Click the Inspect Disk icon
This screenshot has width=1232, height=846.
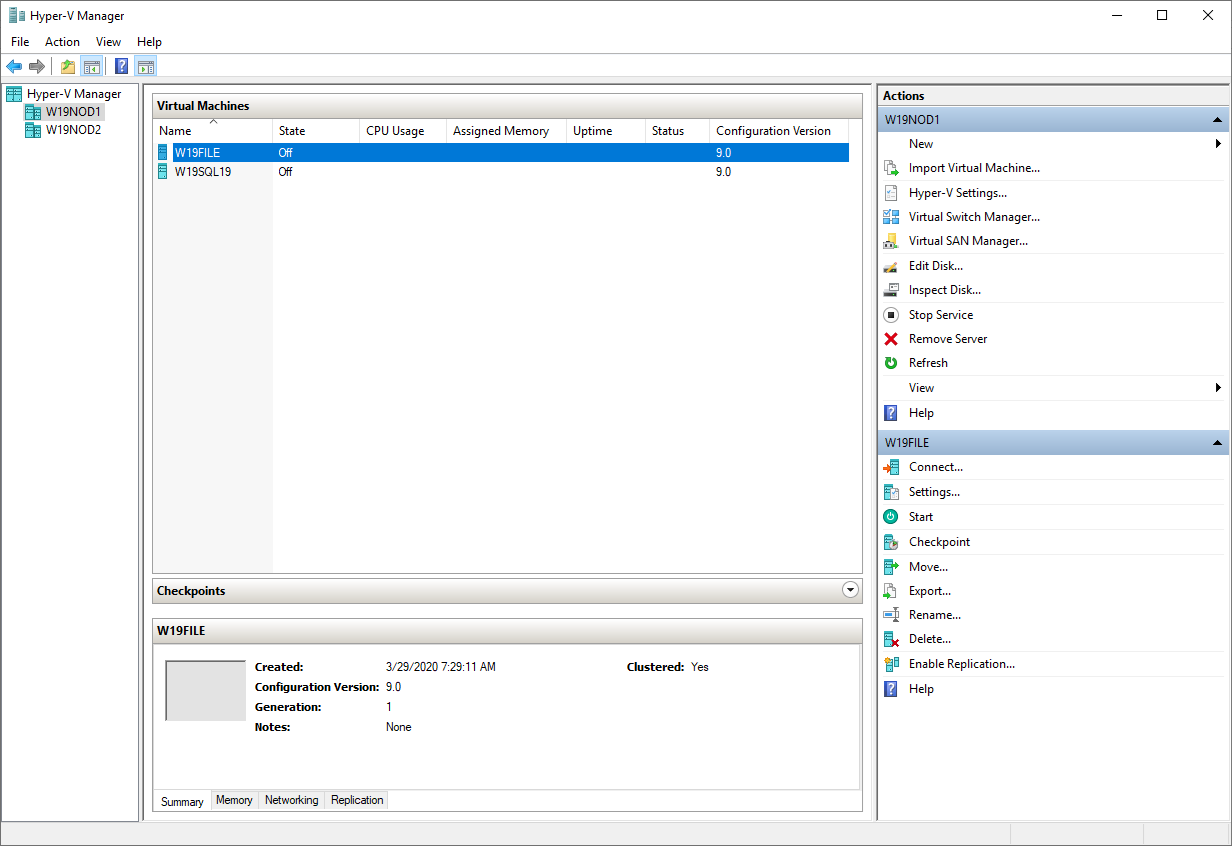tap(891, 290)
